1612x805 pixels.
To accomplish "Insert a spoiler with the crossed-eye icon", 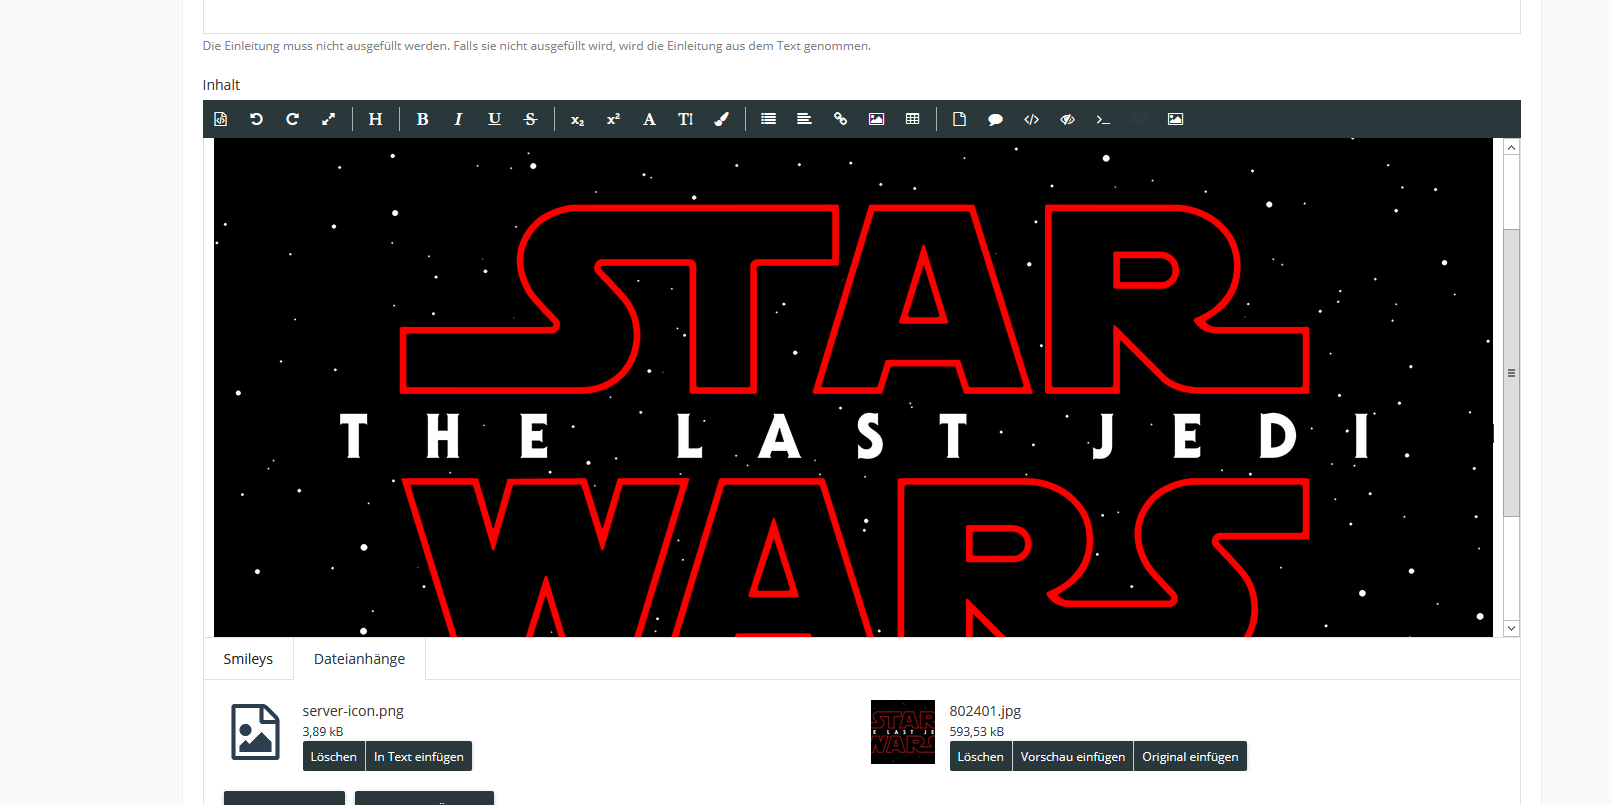I will 1067,119.
